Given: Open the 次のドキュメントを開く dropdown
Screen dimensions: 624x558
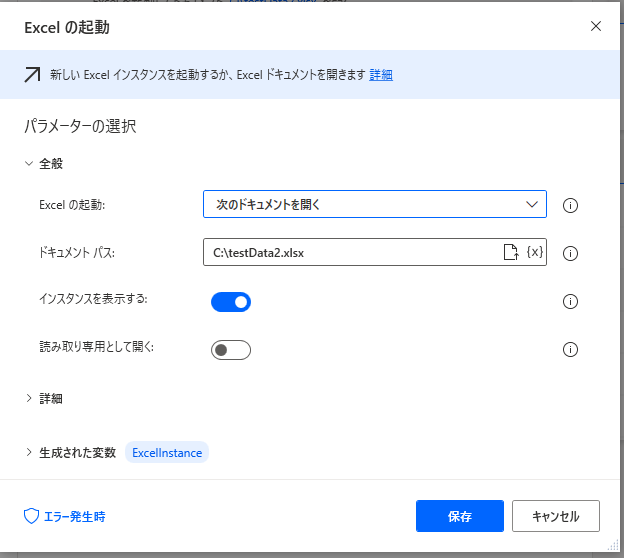Looking at the screenshot, I should click(374, 204).
